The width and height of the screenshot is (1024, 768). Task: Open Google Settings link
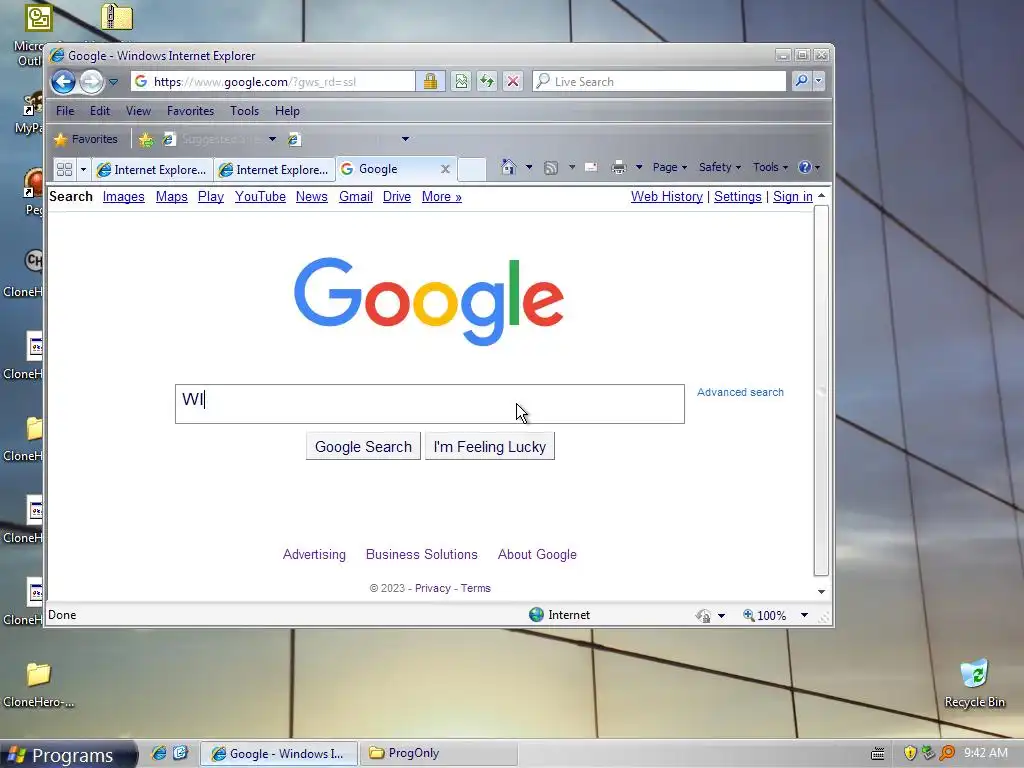[737, 197]
